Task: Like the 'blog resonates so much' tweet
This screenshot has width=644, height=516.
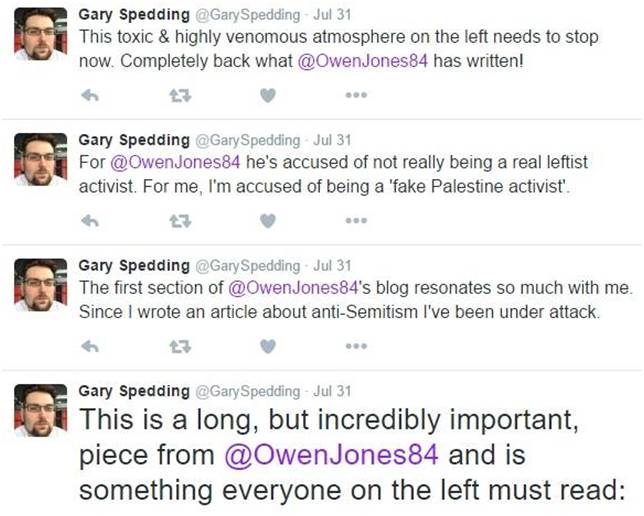Action: pos(268,347)
